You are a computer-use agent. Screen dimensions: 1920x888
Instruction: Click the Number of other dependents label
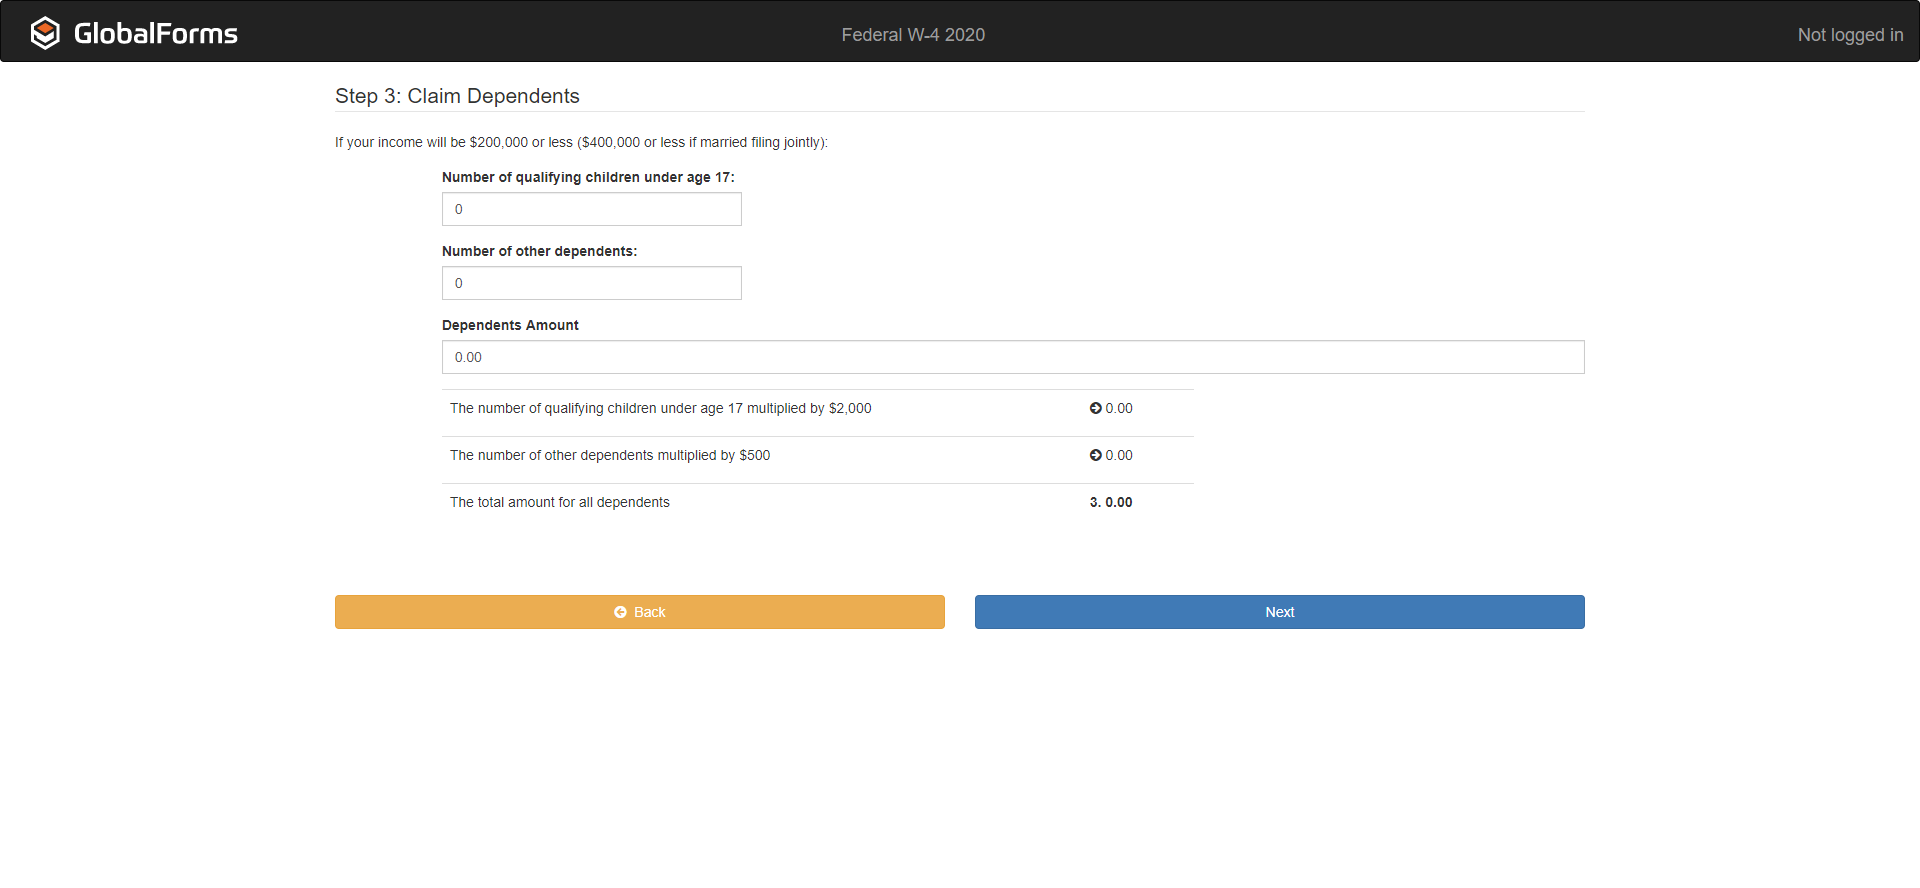pyautogui.click(x=539, y=251)
